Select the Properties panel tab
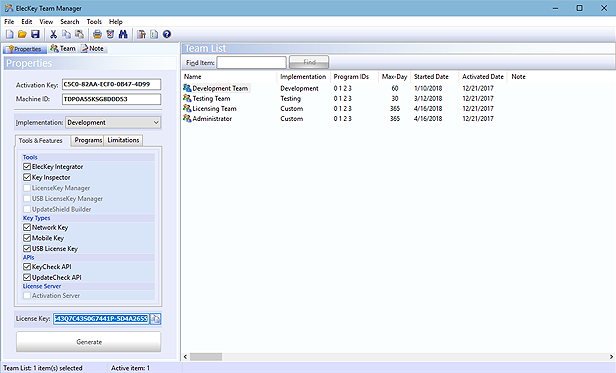Viewport: 616px width, 373px height. coord(24,49)
